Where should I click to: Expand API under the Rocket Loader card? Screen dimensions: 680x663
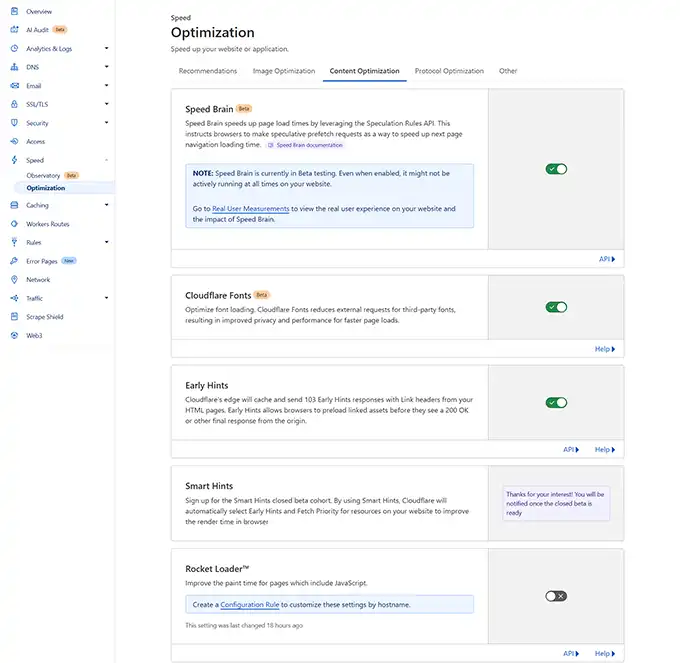[x=571, y=653]
